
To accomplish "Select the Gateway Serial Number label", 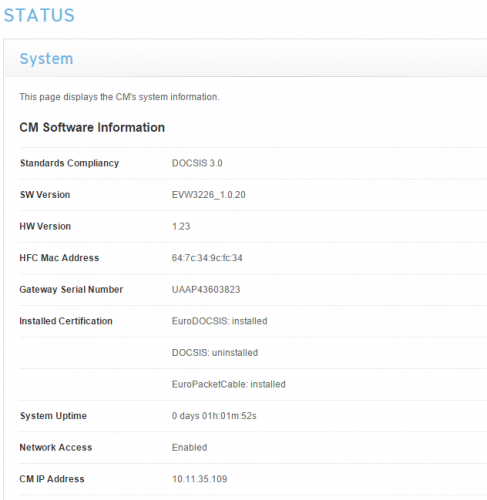I will 71,289.
